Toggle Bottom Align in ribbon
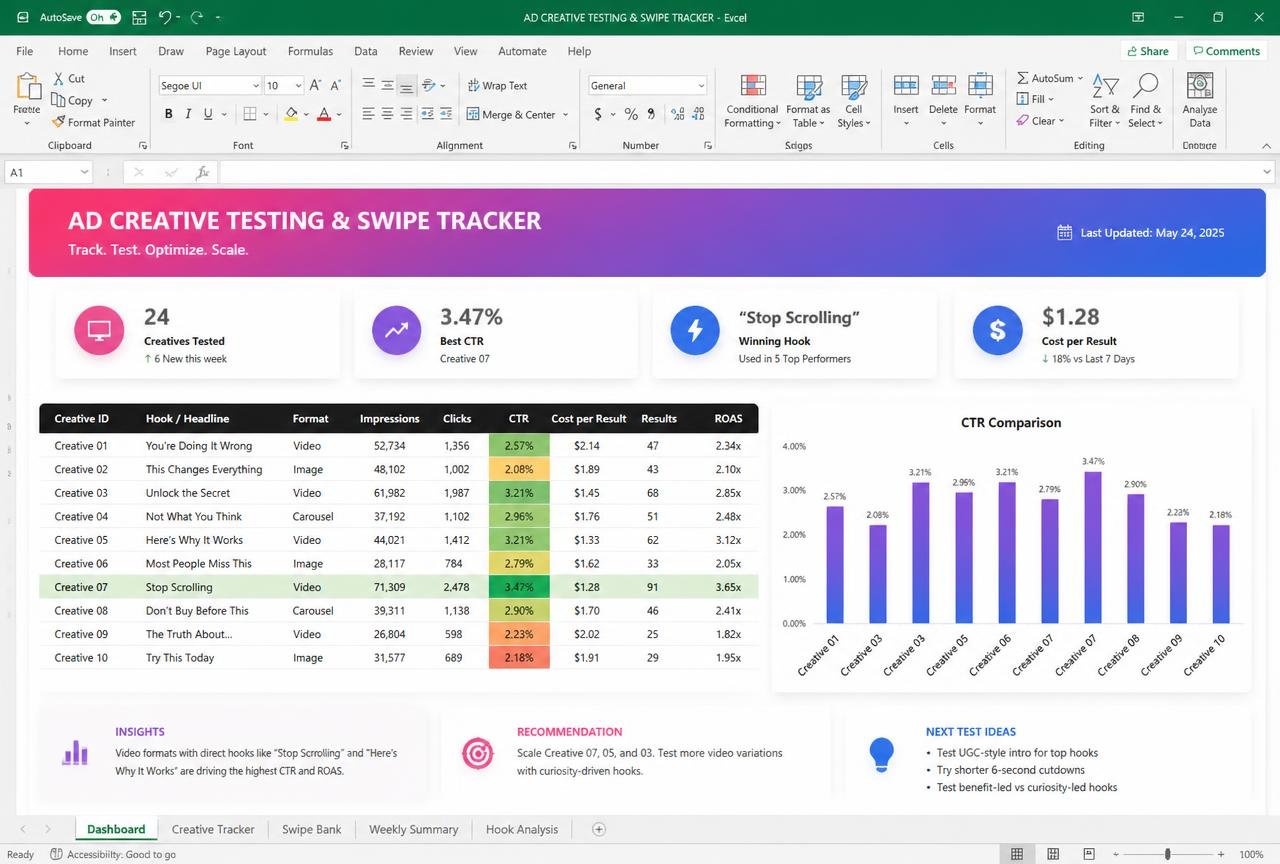 click(406, 86)
